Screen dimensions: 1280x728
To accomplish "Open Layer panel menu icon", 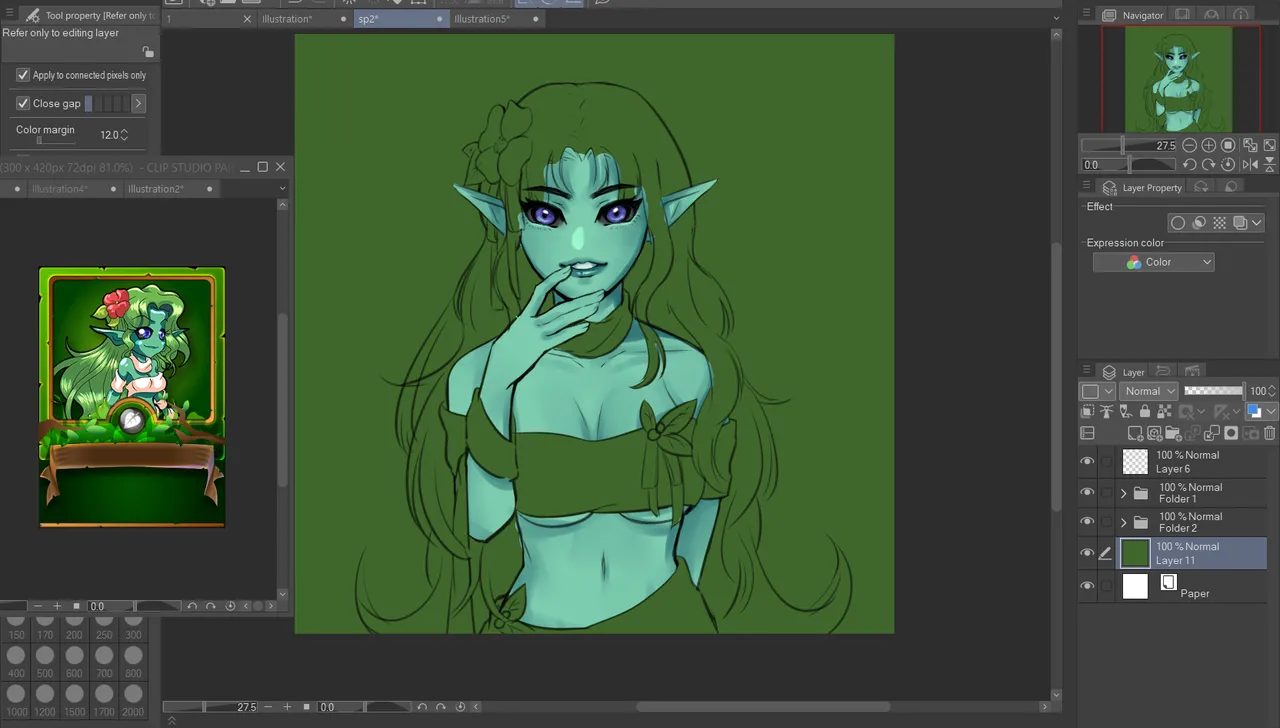I will click(1087, 371).
